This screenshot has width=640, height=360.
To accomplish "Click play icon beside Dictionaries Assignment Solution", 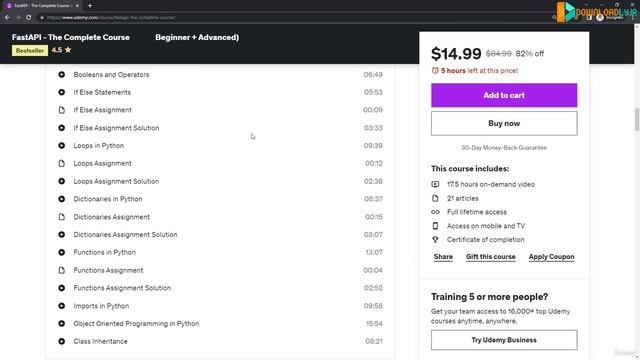I will click(x=62, y=235).
